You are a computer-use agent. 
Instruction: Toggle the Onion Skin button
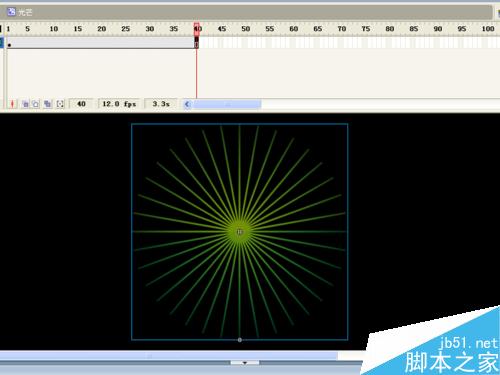point(25,104)
